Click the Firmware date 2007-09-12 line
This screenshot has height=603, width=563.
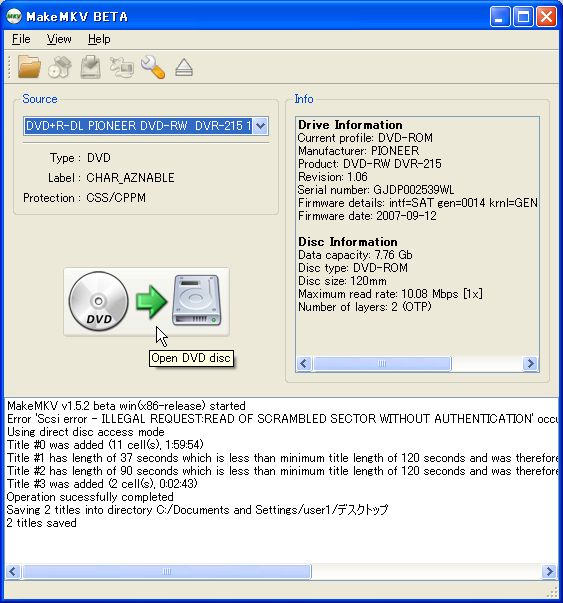(x=367, y=216)
